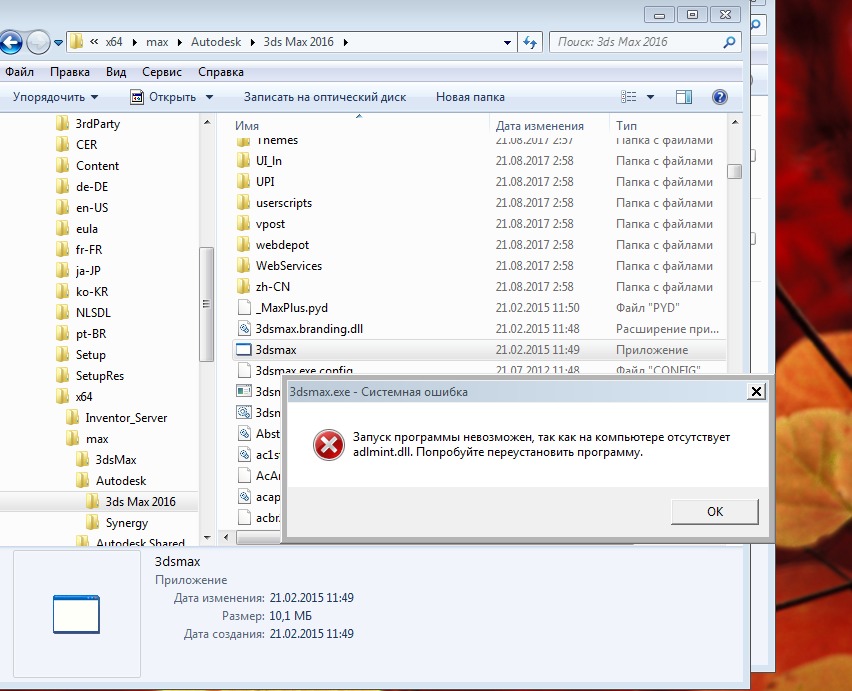
Task: Click the magnifier icon in search box
Action: tap(730, 42)
